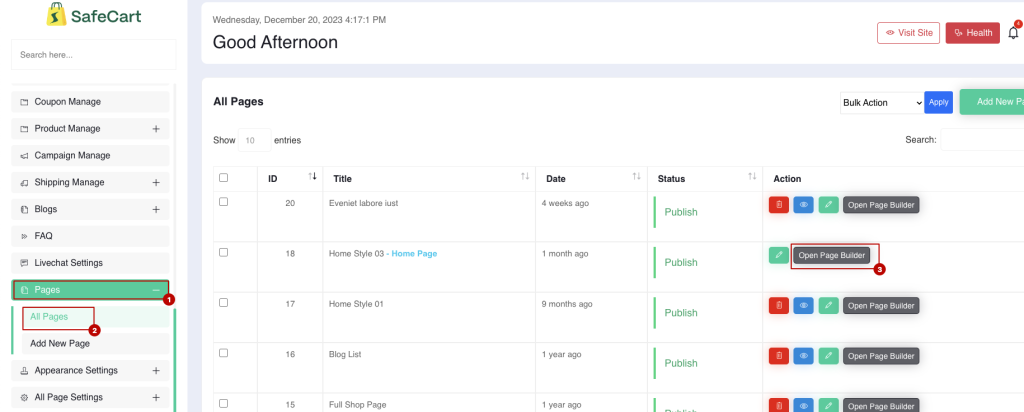This screenshot has width=1024, height=412.
Task: Click the All Page Settings gear icon
Action: [x=24, y=398]
